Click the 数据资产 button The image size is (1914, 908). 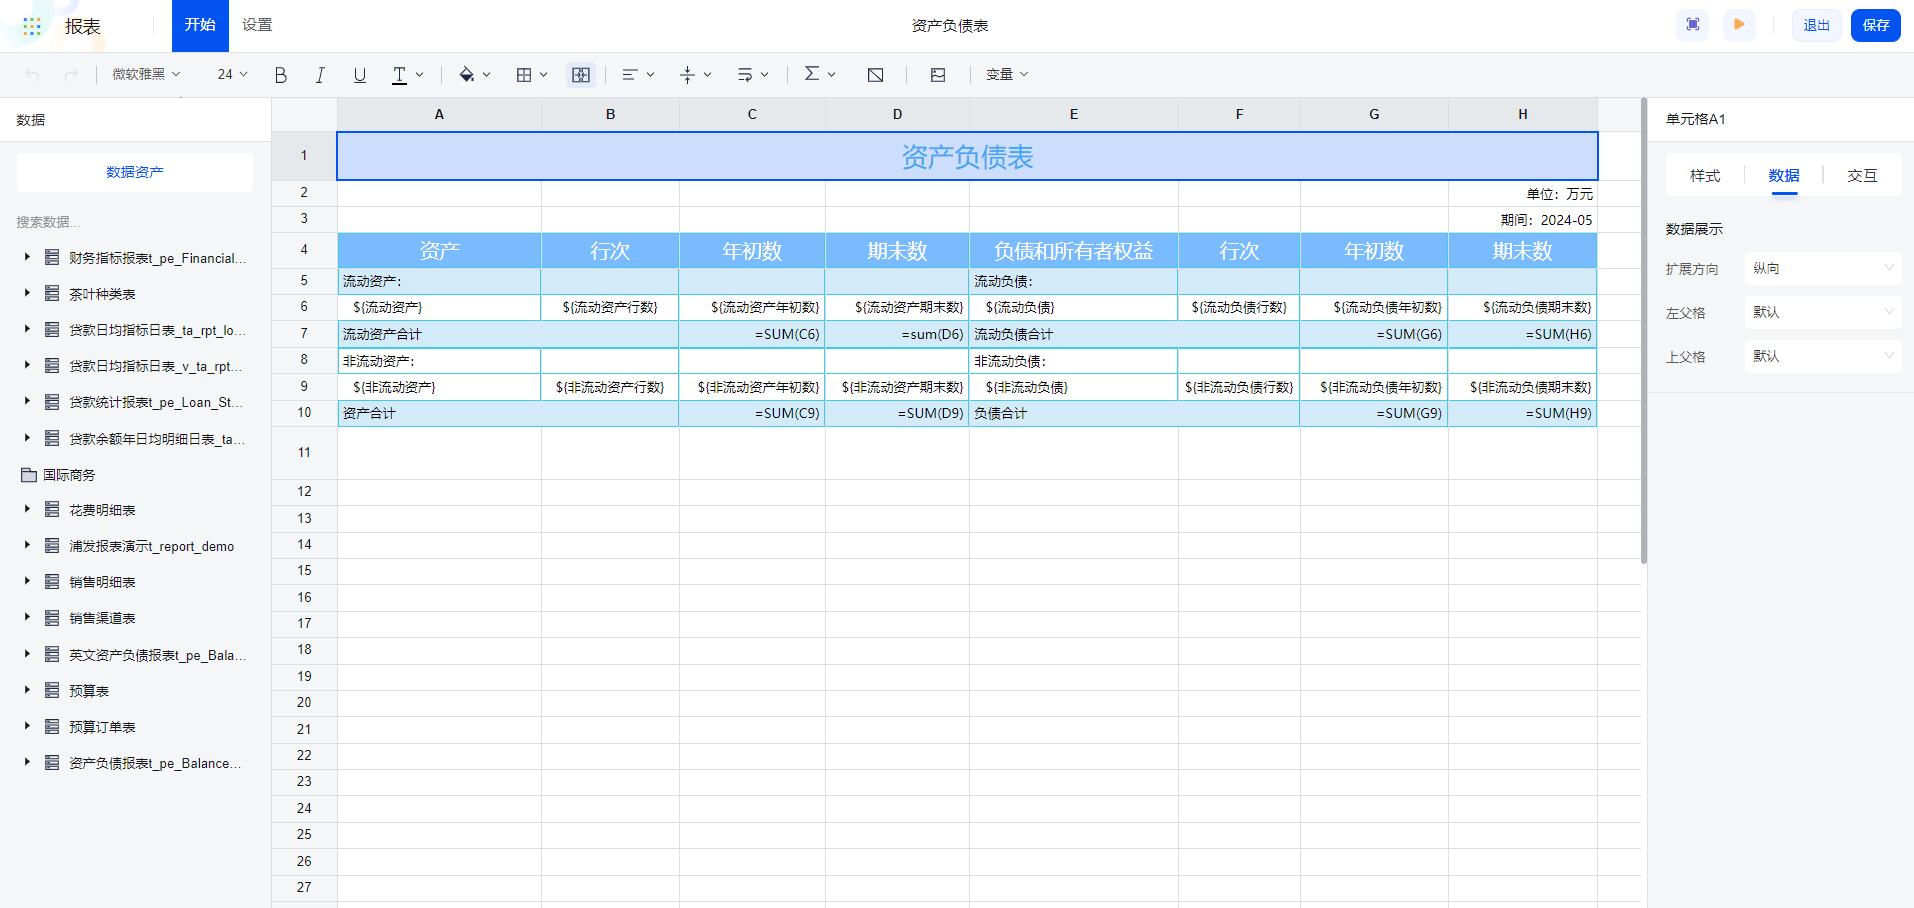pos(135,172)
